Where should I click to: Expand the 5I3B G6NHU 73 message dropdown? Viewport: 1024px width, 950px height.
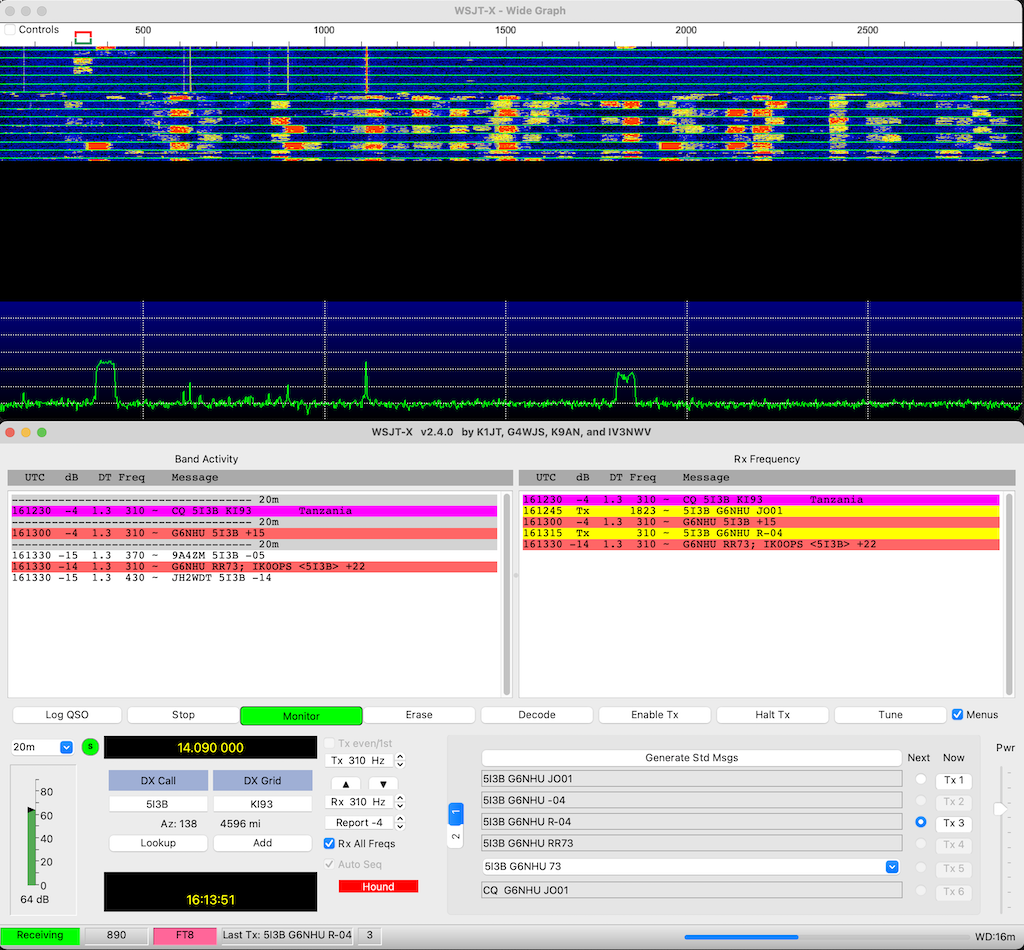892,867
